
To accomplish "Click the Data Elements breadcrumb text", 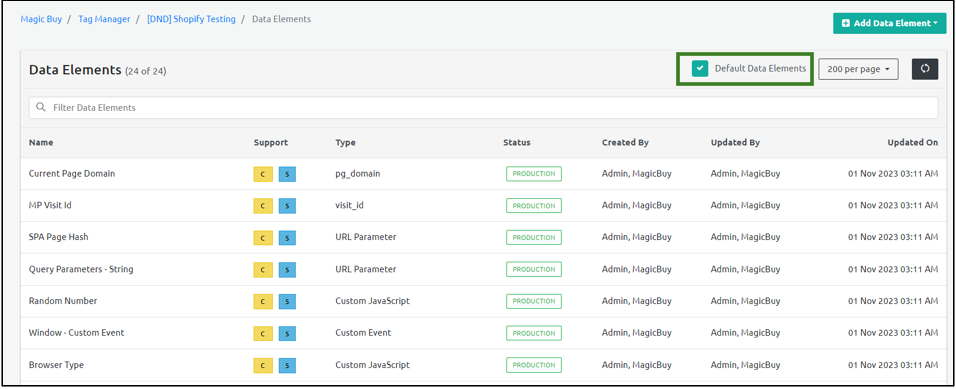I will point(282,19).
